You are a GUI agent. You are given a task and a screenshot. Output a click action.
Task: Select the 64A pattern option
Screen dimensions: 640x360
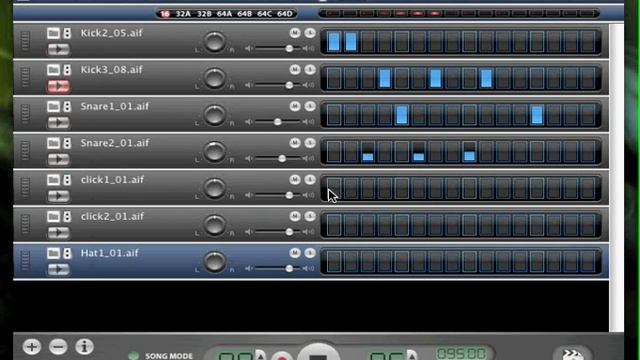[x=224, y=14]
